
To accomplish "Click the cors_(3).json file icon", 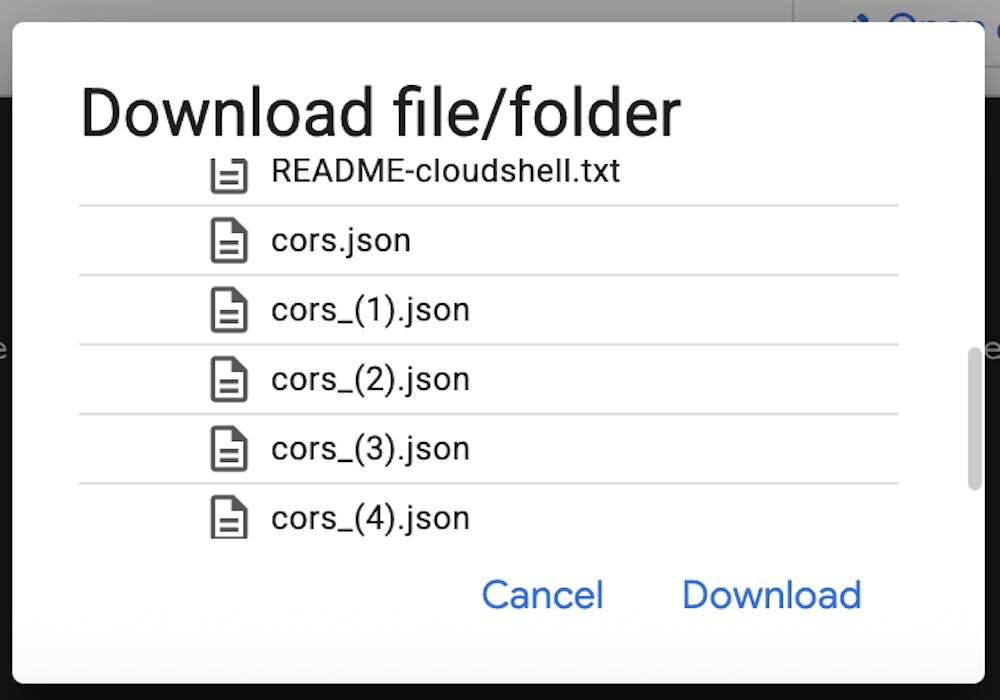I will pyautogui.click(x=229, y=449).
